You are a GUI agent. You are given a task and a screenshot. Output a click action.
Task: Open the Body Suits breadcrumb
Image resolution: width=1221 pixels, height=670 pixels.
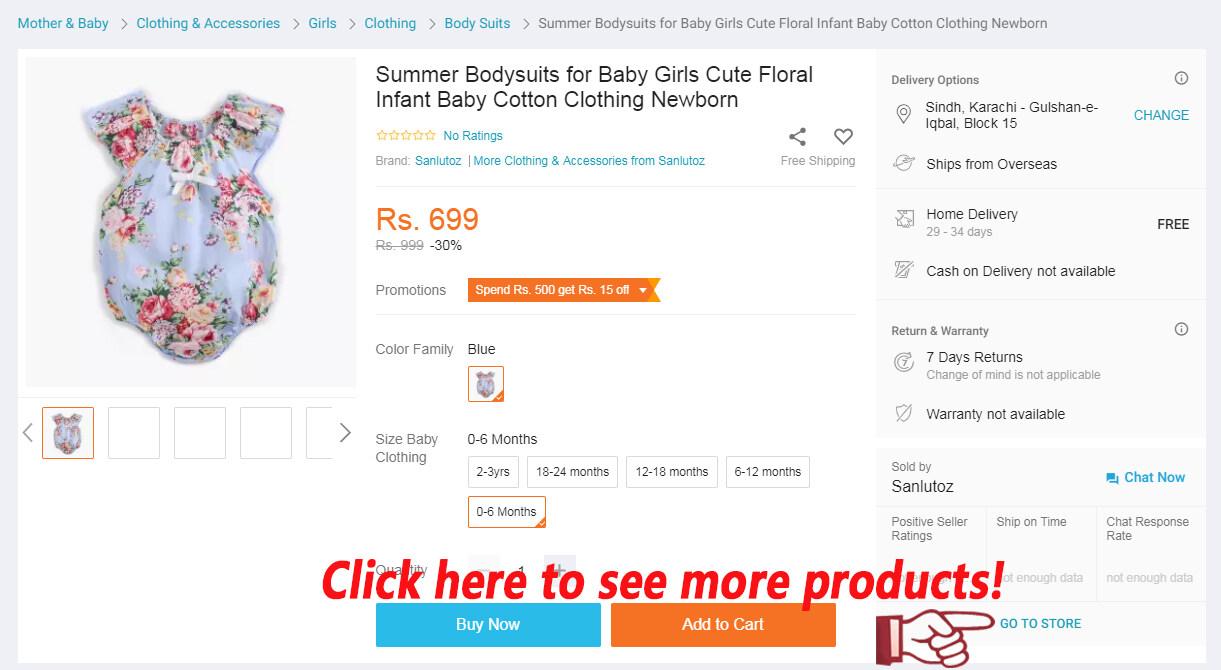coord(477,23)
